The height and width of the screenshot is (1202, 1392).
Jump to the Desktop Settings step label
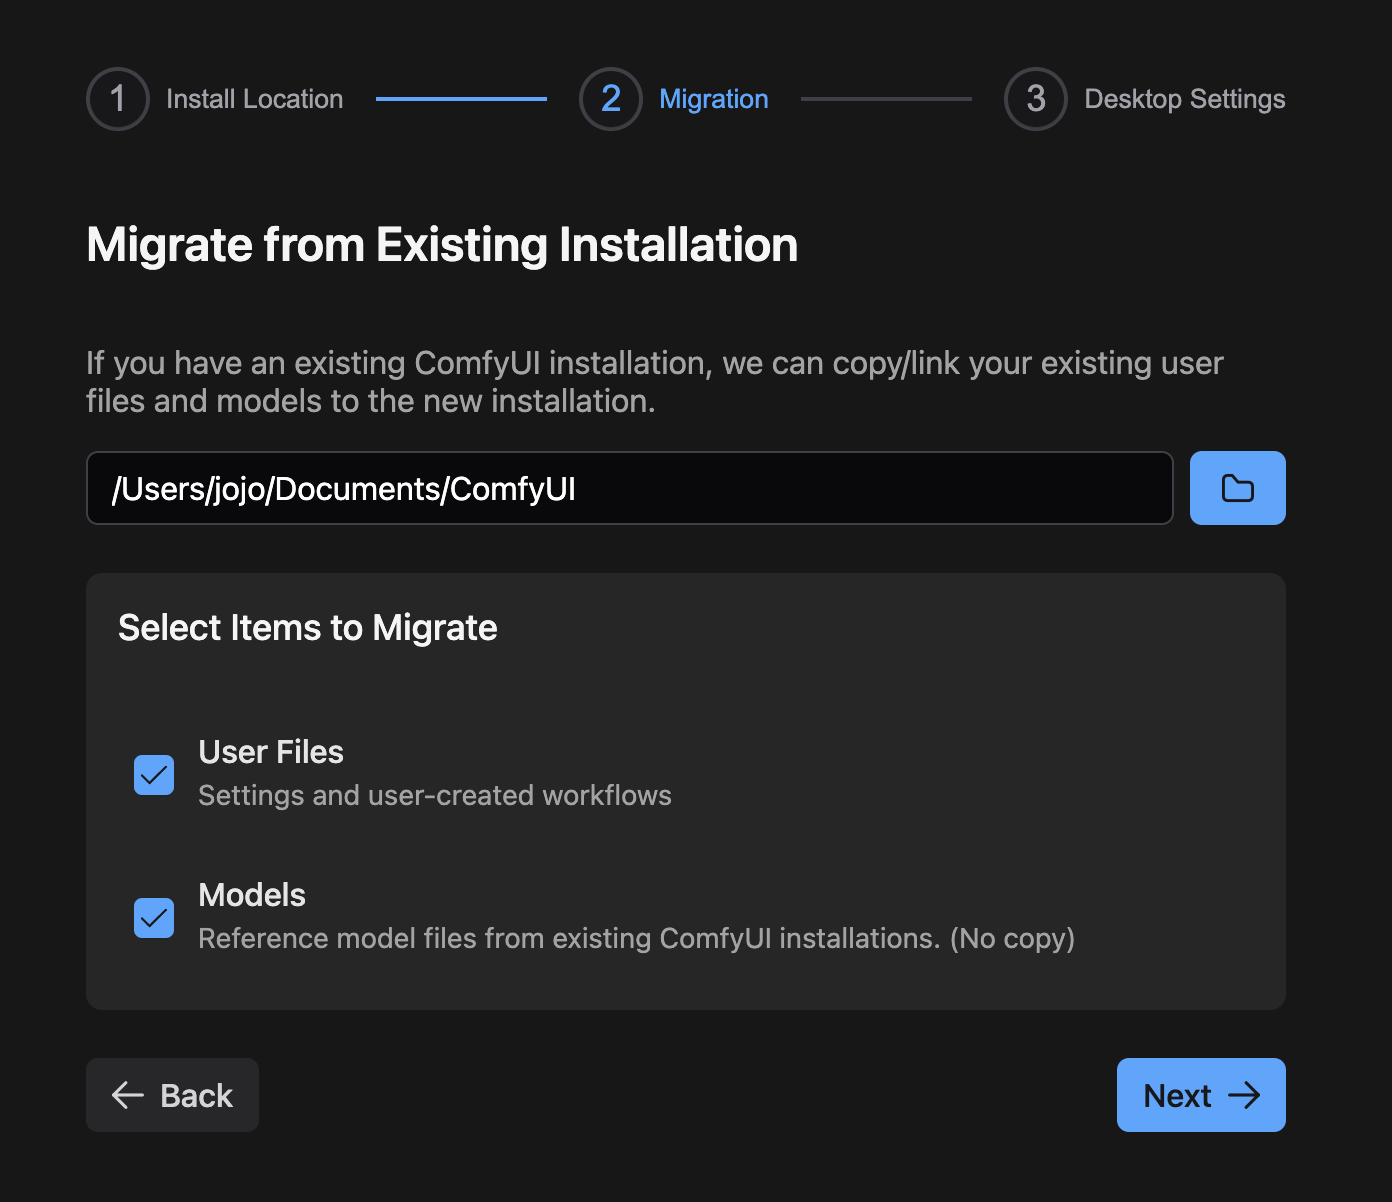click(1184, 99)
